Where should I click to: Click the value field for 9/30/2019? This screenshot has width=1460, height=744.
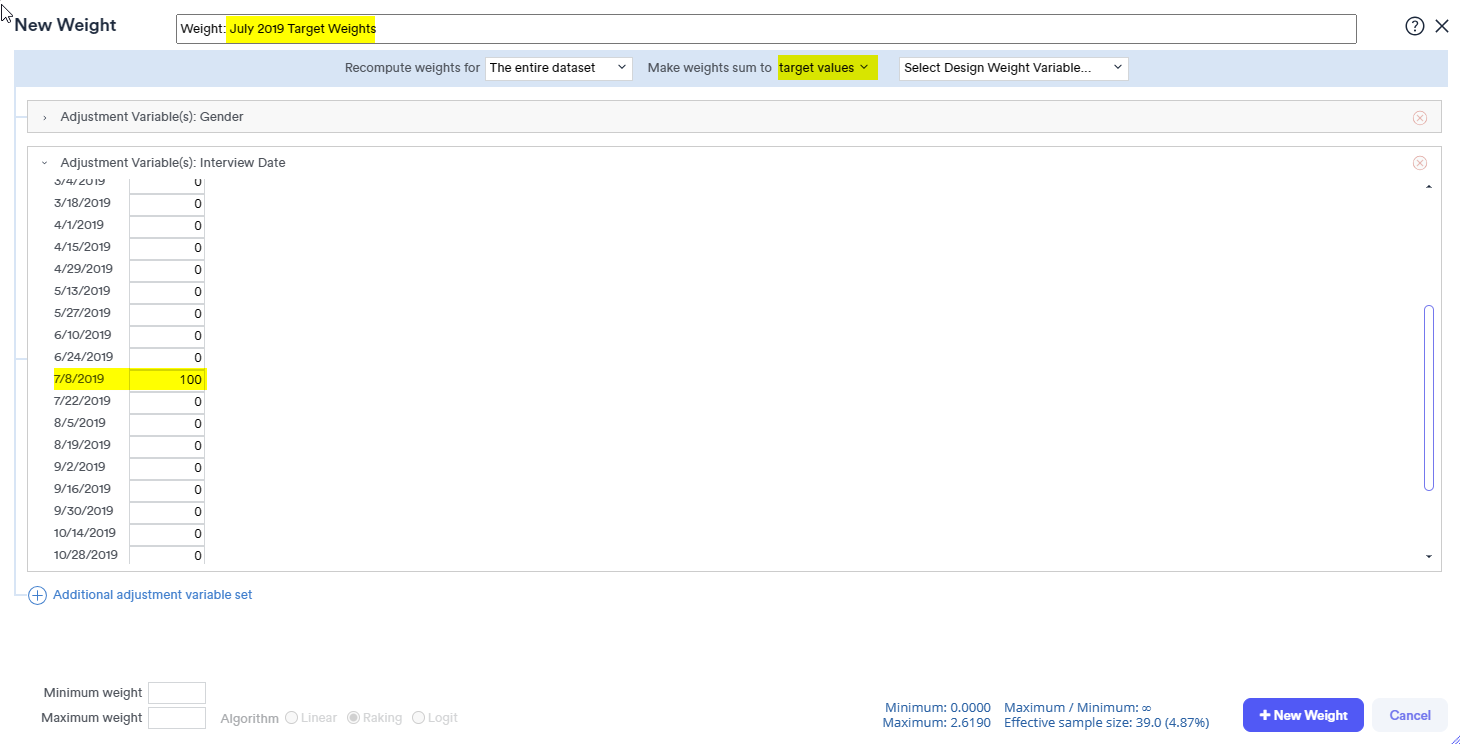point(167,512)
